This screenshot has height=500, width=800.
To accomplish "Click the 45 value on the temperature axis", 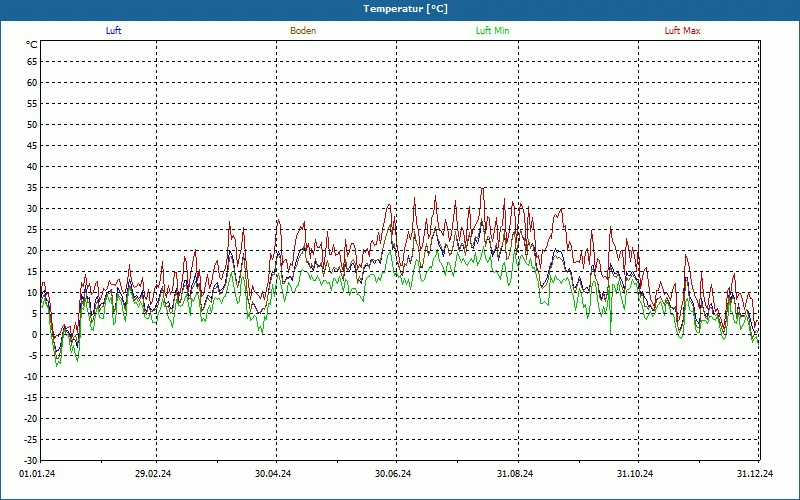I will tap(32, 146).
